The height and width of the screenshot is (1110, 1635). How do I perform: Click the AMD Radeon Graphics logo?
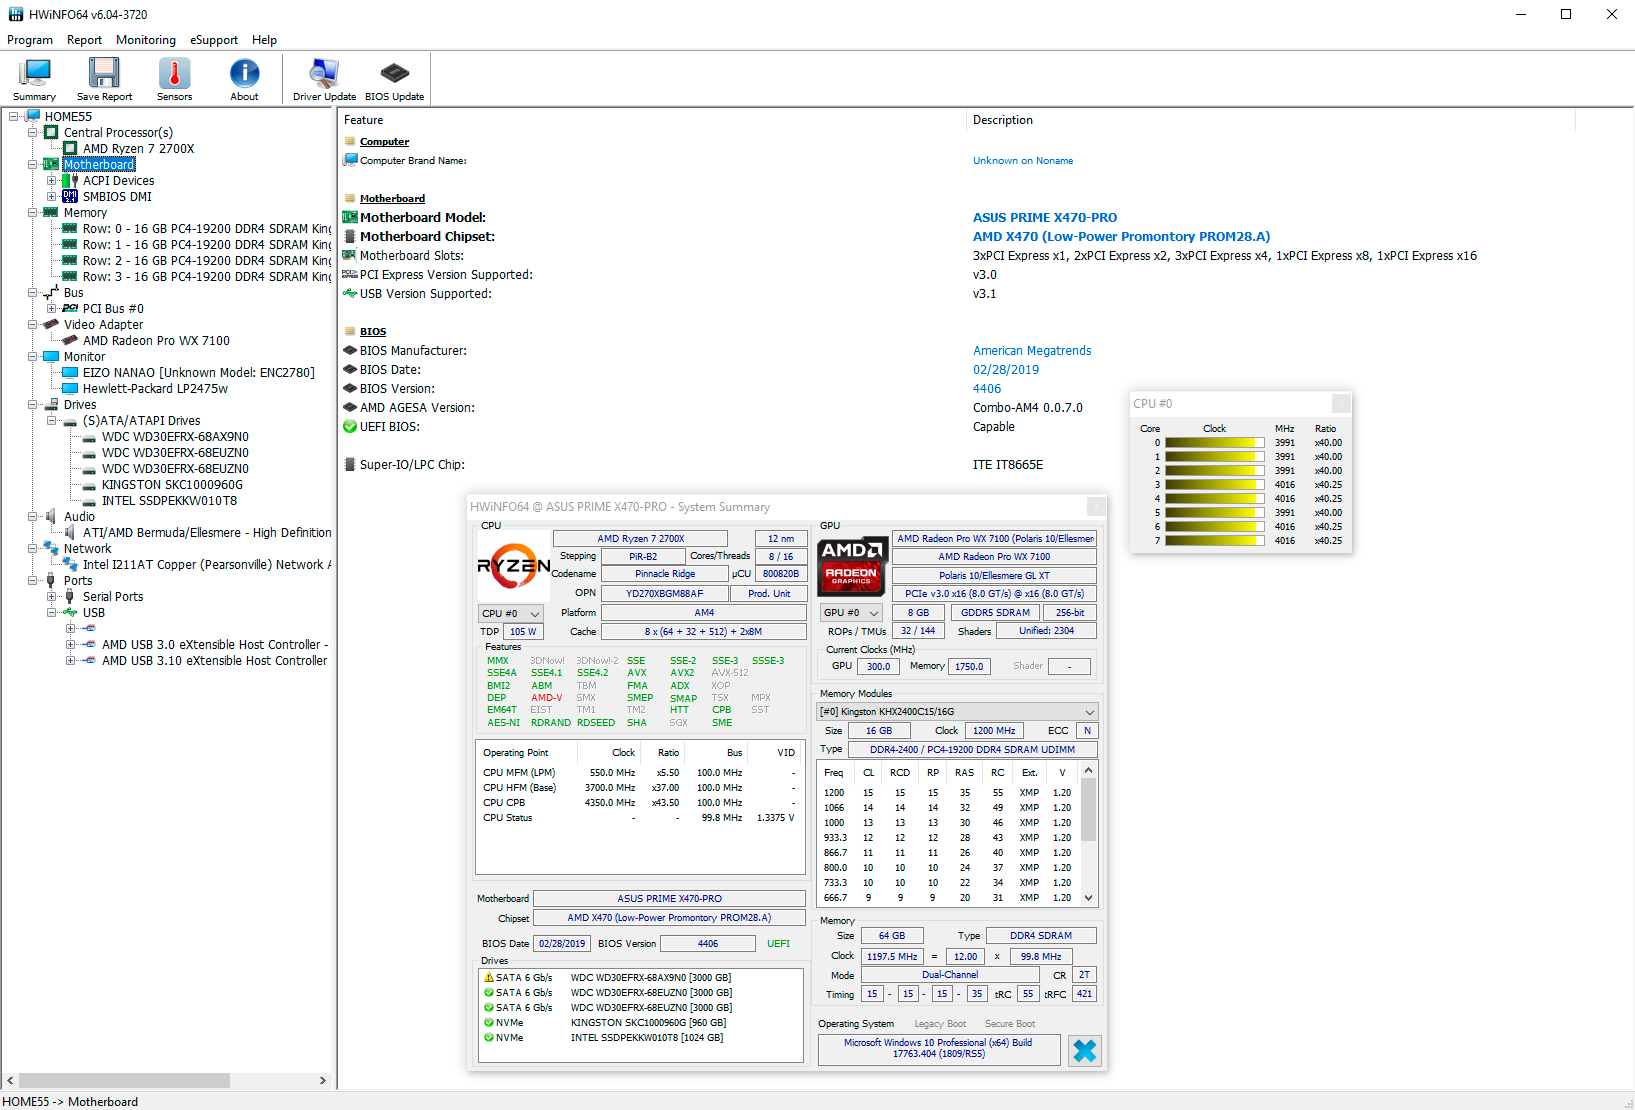click(851, 565)
